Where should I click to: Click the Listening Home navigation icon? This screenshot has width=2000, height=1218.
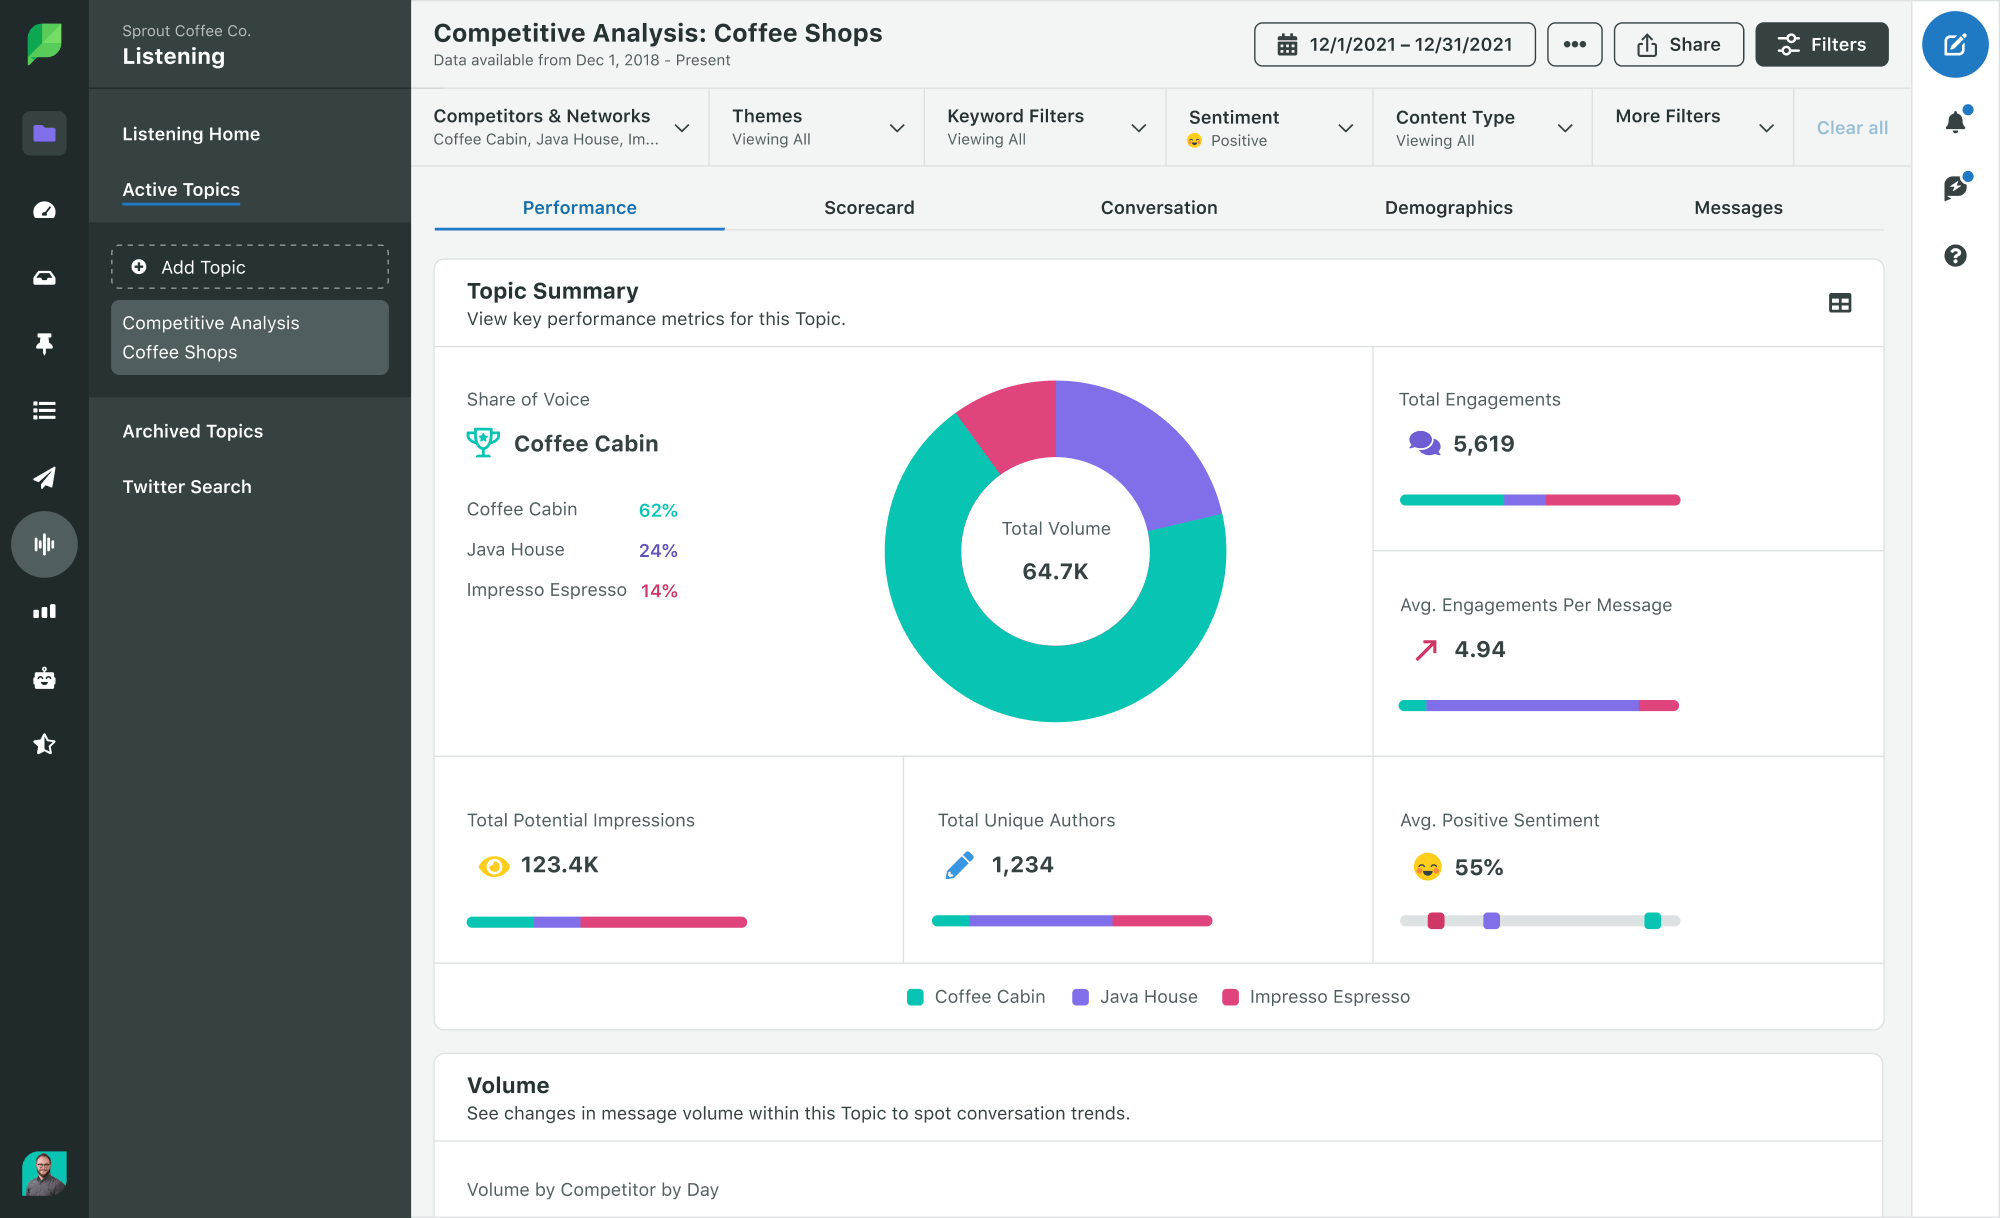(43, 131)
